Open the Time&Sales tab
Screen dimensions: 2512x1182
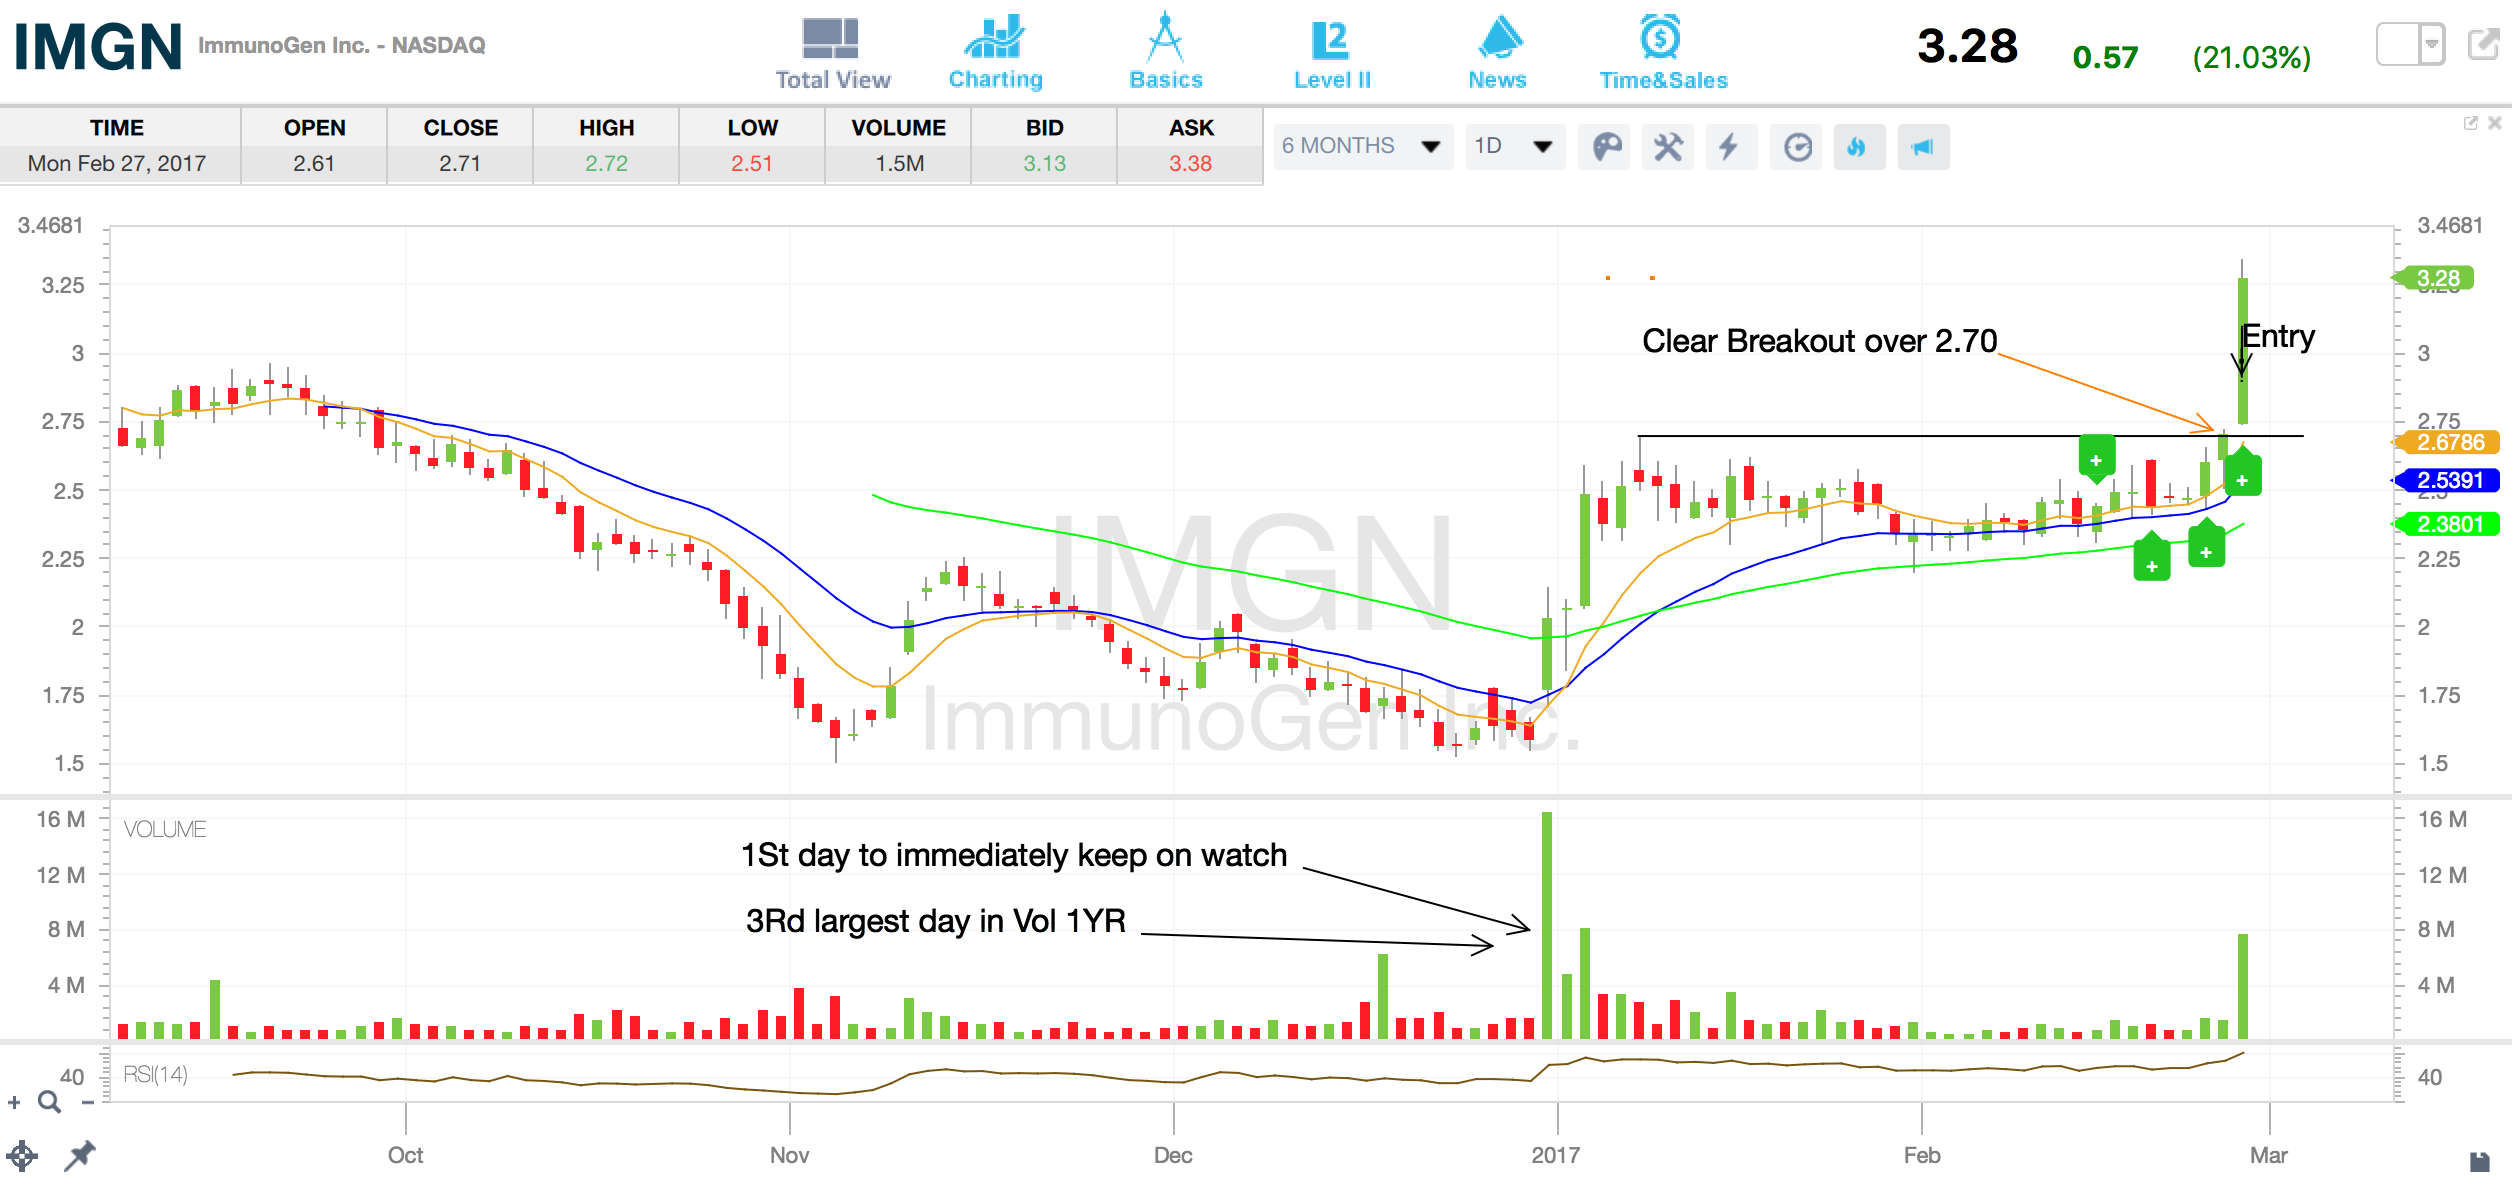tap(1662, 54)
